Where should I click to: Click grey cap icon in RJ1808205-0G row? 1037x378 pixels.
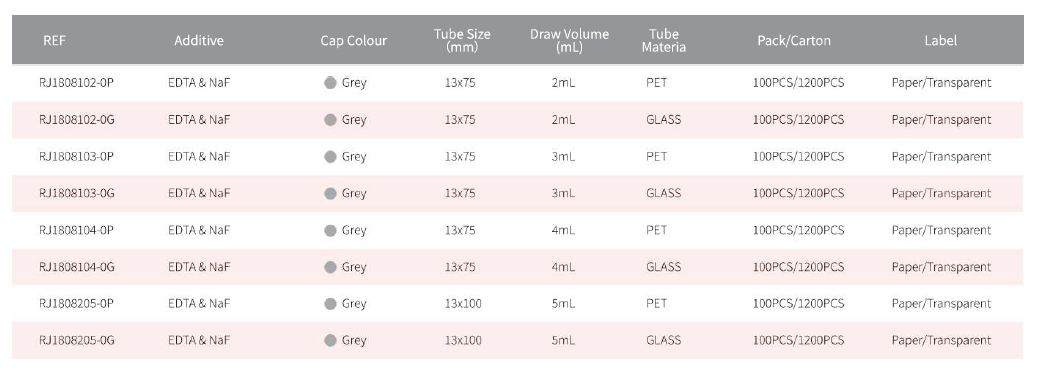click(x=330, y=341)
